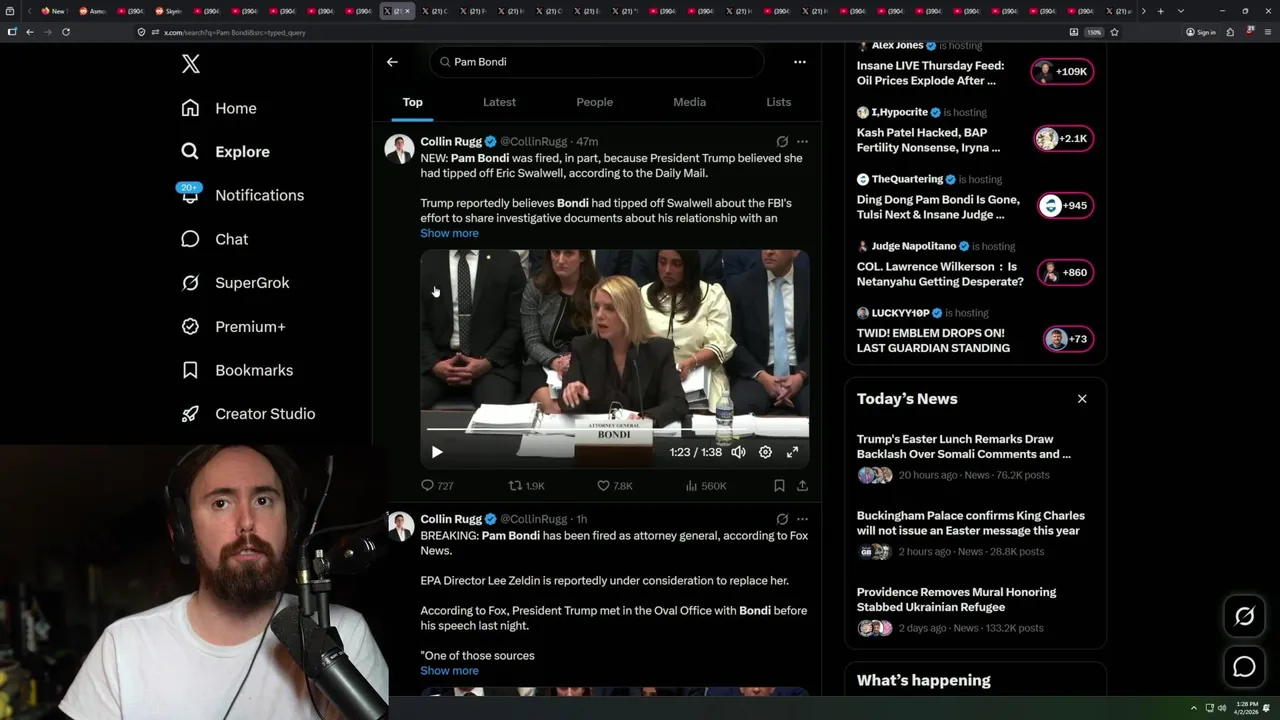Screen dimensions: 1280x720
Task: Seek in the video progress bar
Action: tap(614, 430)
